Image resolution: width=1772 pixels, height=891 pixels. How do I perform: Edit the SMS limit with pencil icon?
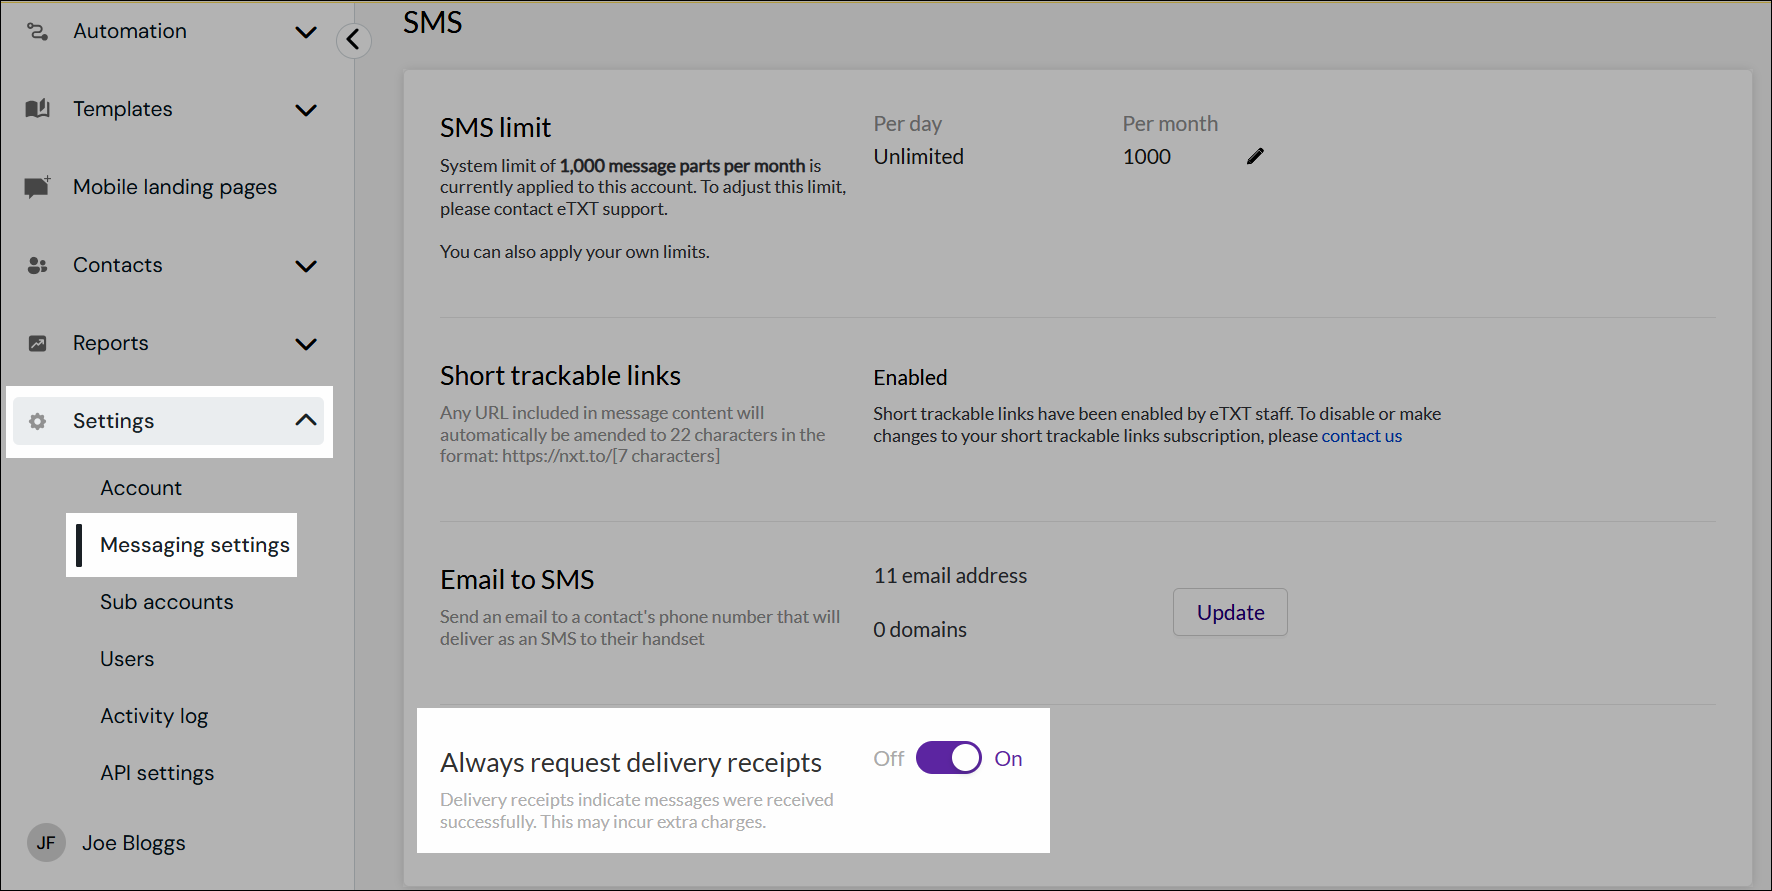coord(1255,156)
